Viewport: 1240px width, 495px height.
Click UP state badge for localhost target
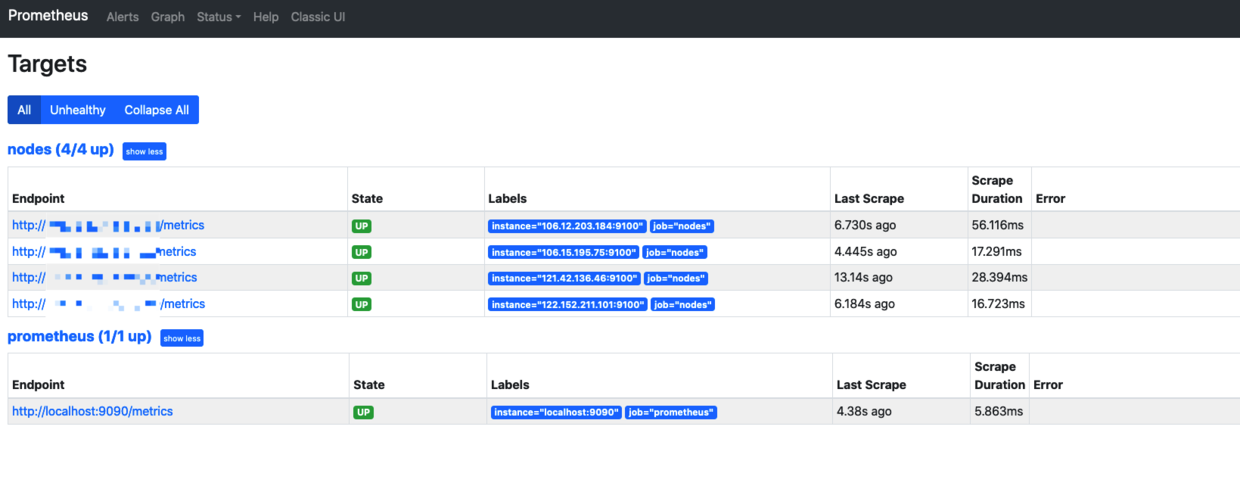point(363,412)
